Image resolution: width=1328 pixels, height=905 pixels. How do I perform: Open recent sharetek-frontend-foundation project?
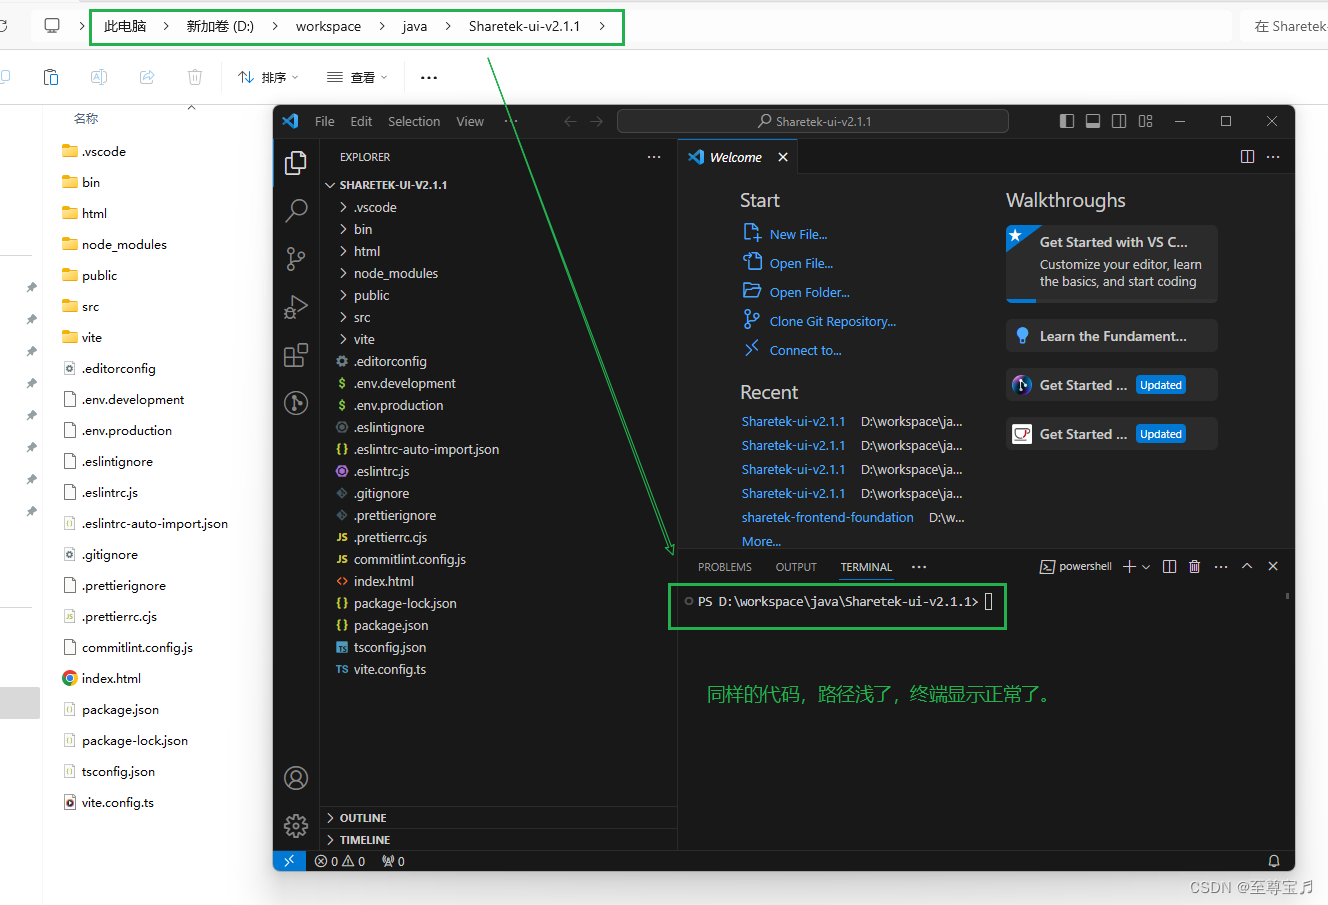pyautogui.click(x=828, y=517)
